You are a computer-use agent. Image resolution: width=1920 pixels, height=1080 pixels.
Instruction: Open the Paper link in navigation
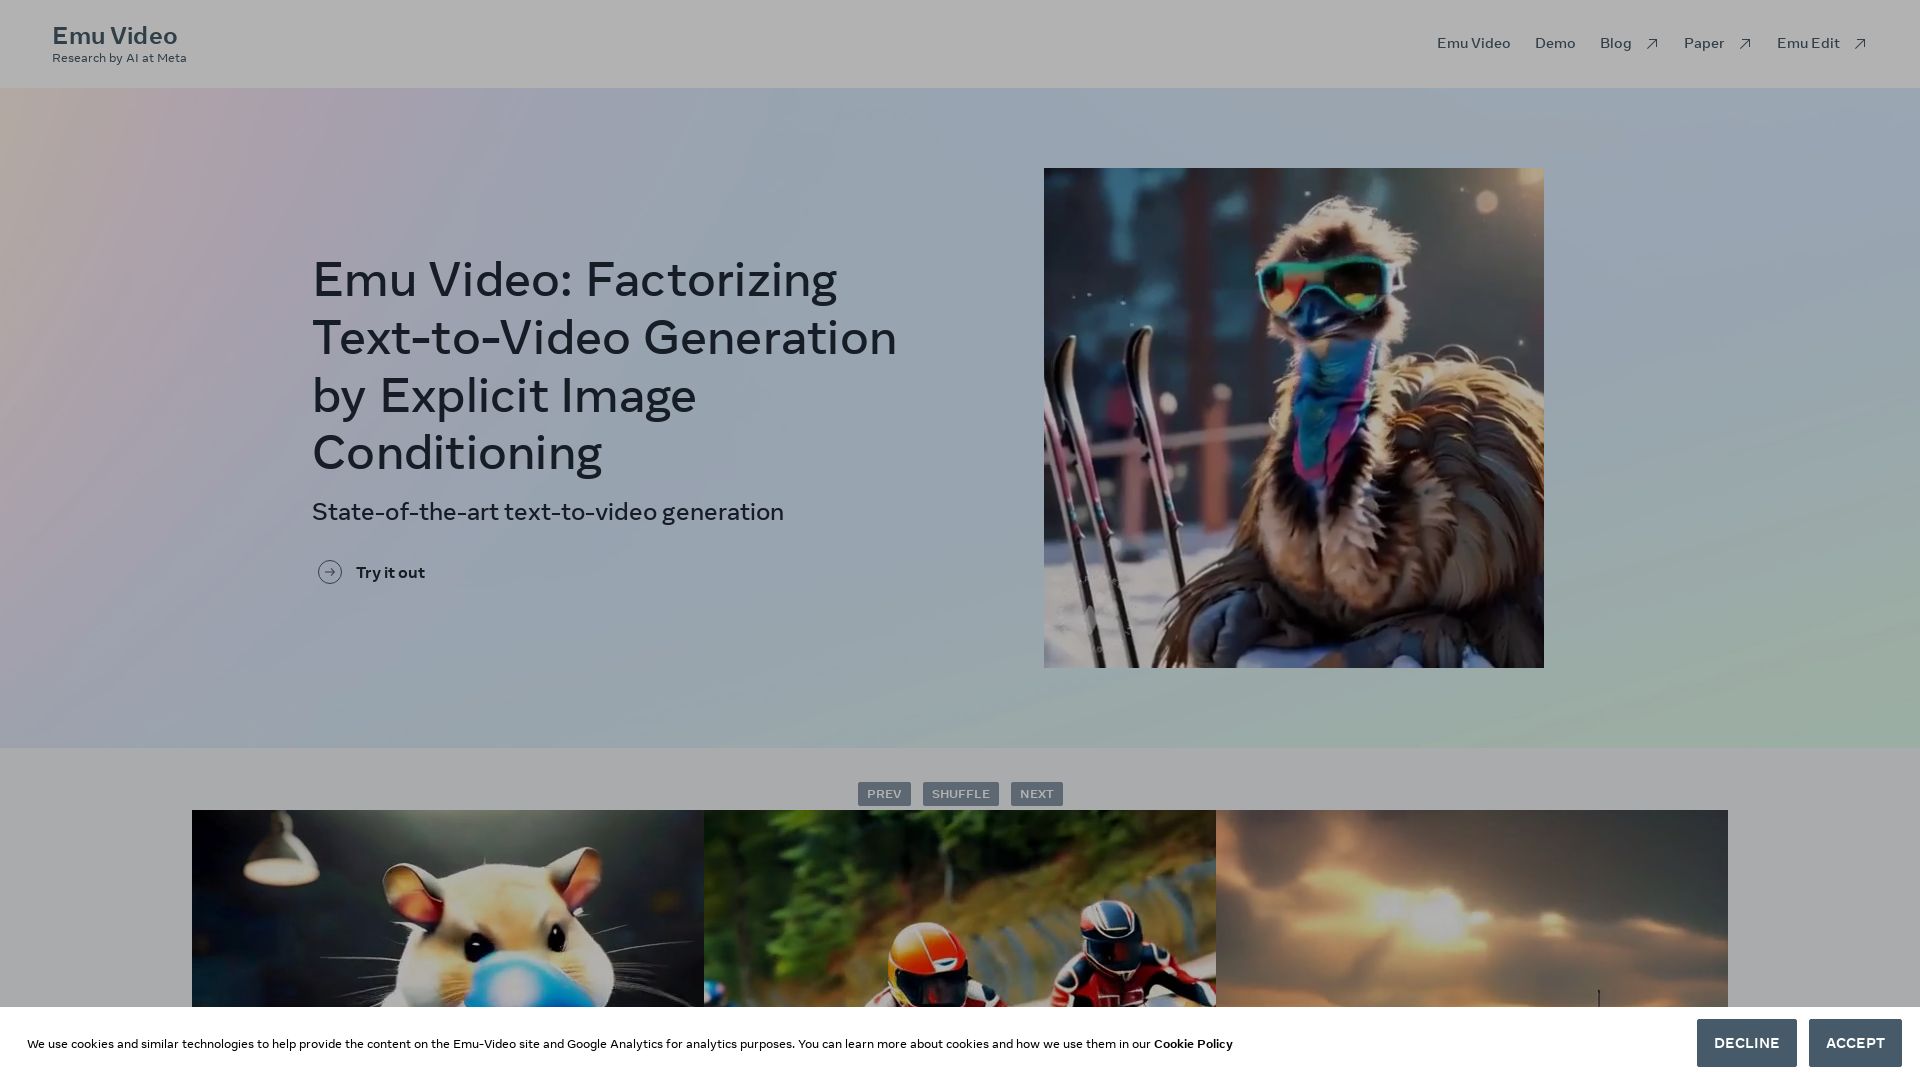[x=1703, y=43]
